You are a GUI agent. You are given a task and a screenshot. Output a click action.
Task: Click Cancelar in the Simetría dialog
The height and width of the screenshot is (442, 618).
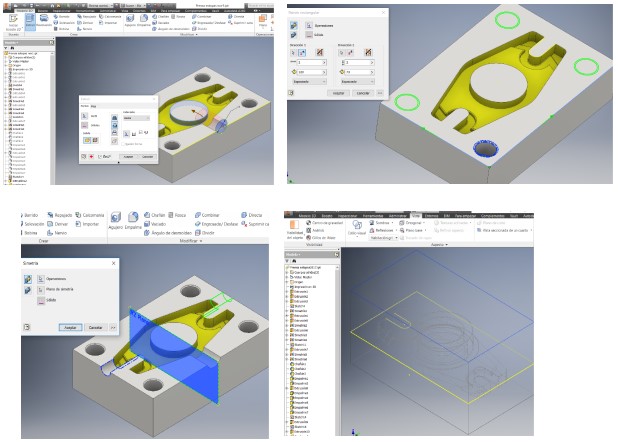coord(95,327)
